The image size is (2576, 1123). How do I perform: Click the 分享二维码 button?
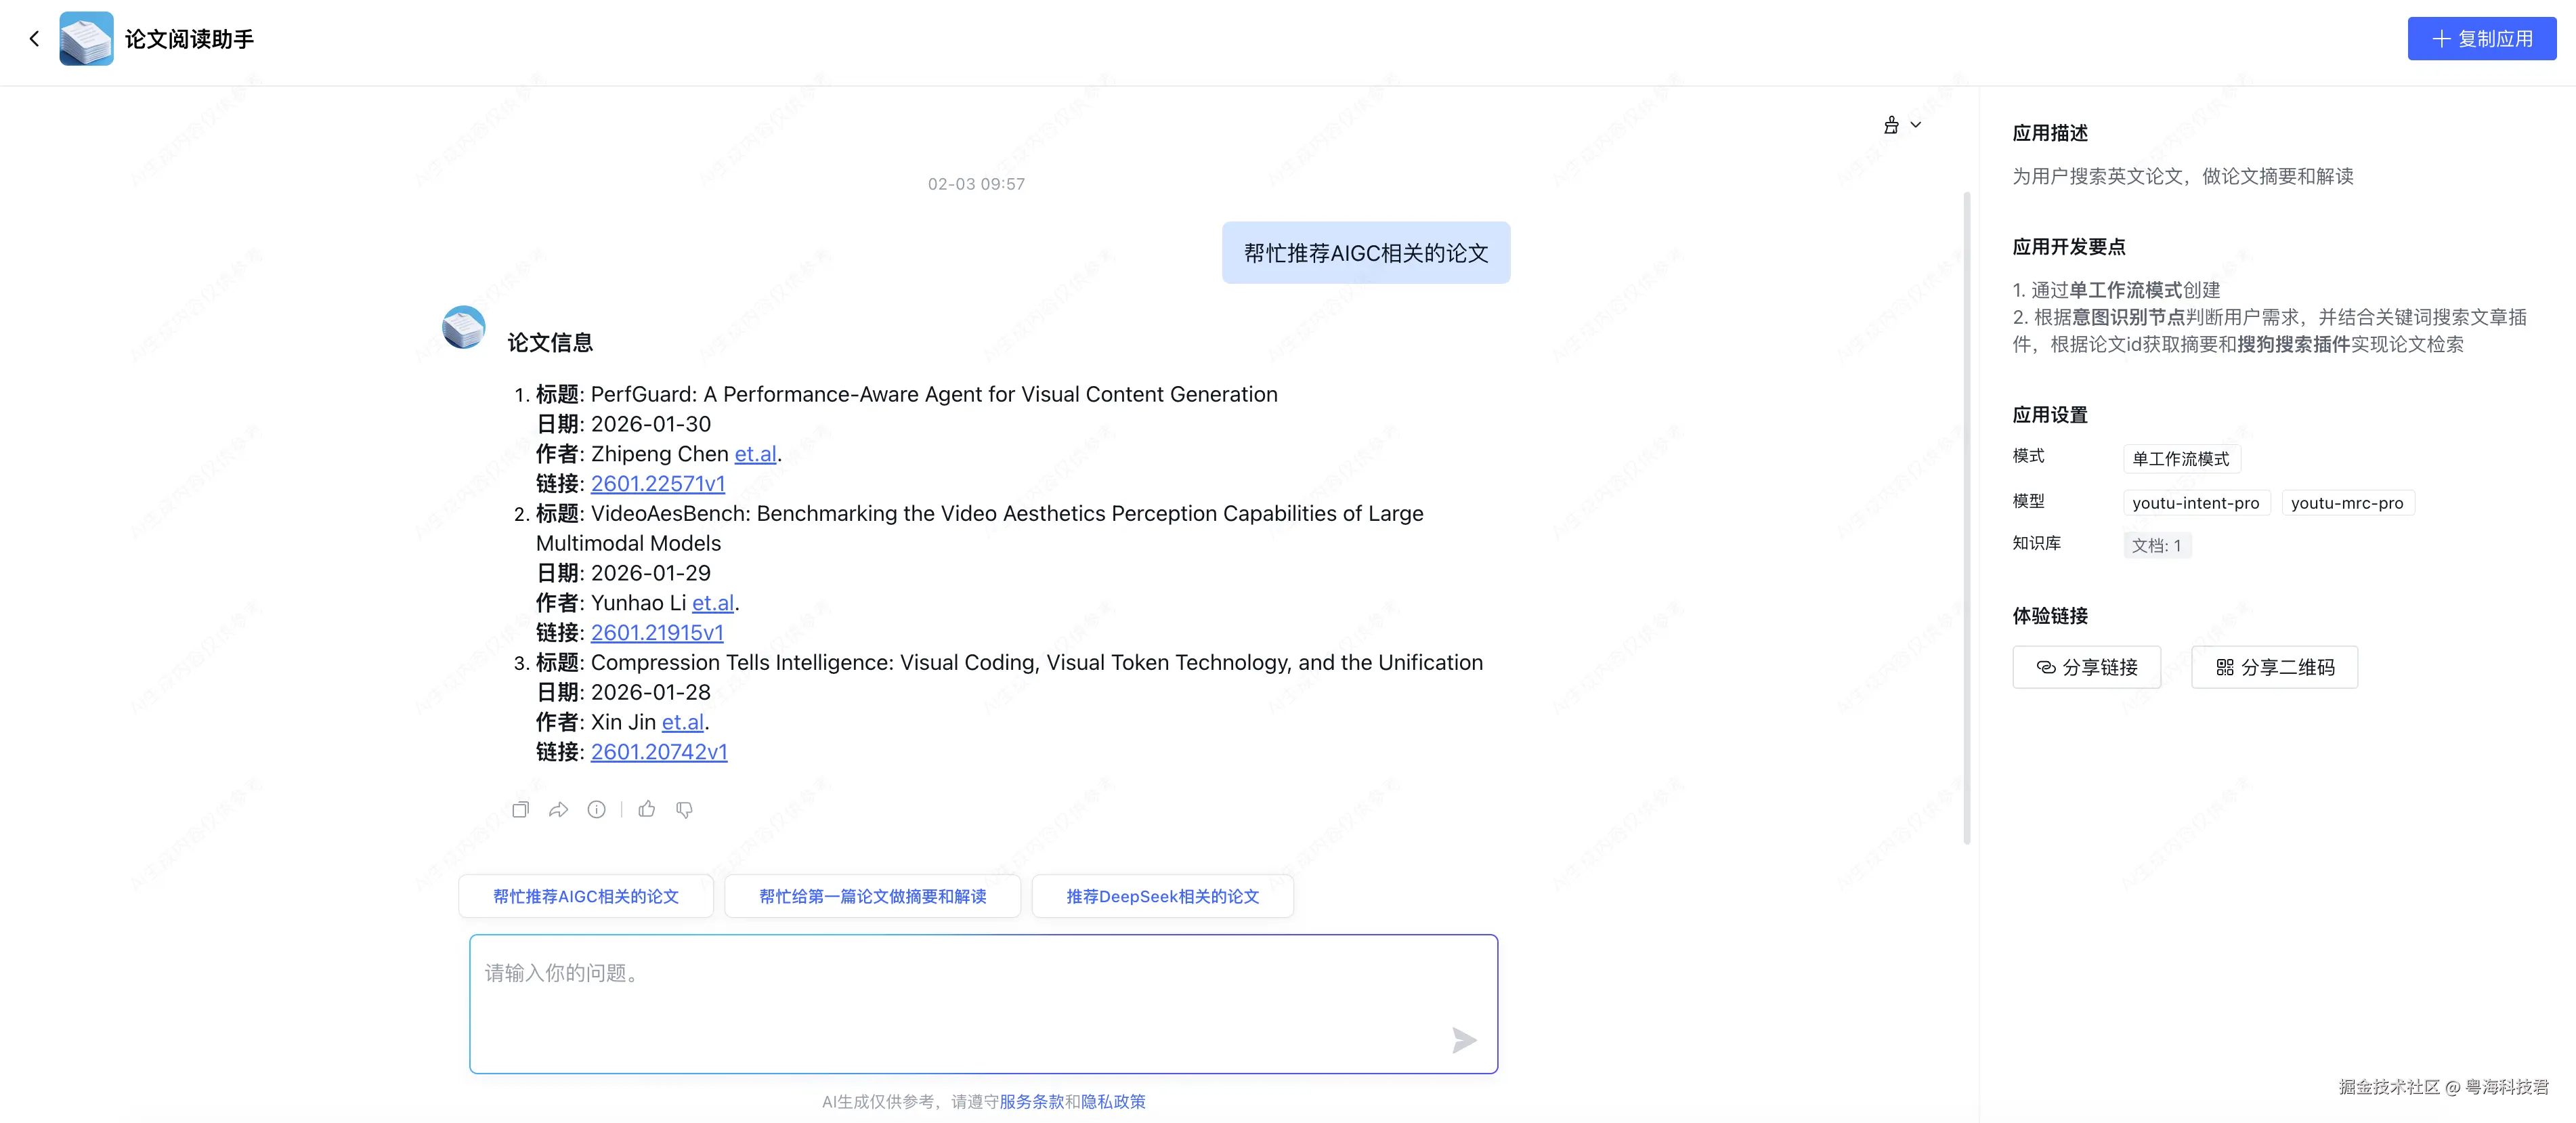click(2274, 667)
